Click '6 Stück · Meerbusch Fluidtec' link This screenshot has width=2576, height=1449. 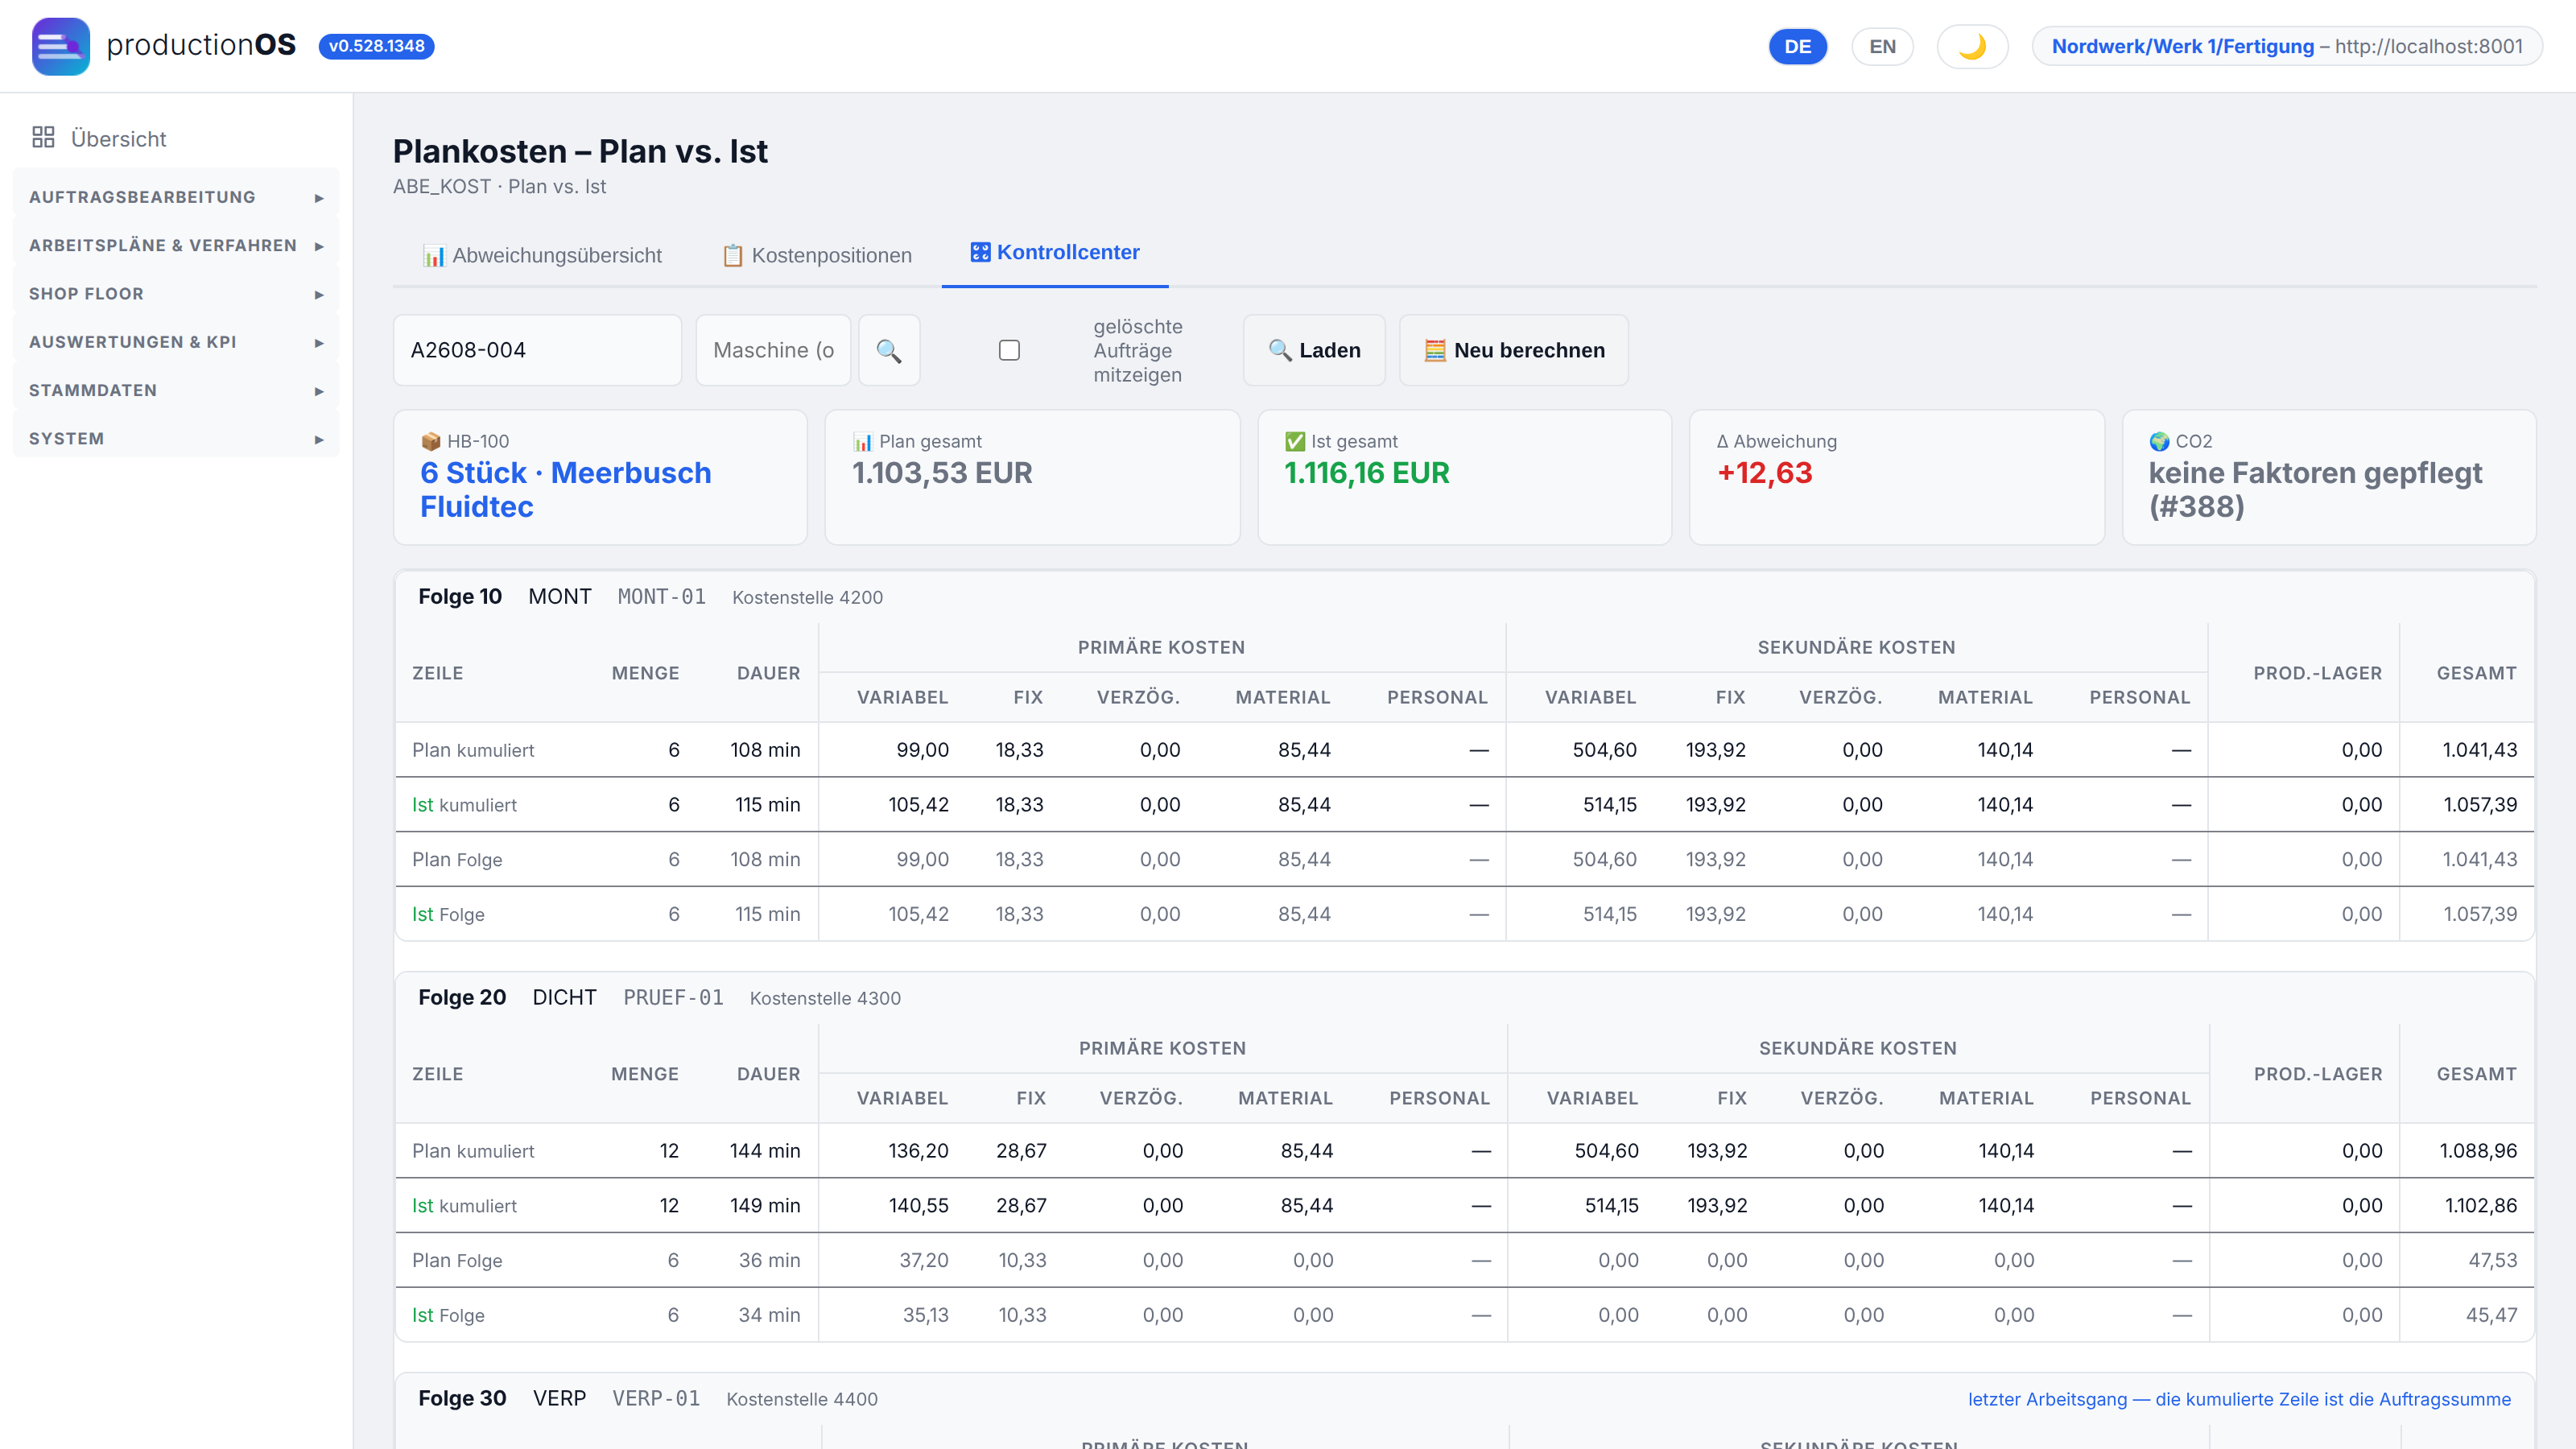click(x=566, y=489)
